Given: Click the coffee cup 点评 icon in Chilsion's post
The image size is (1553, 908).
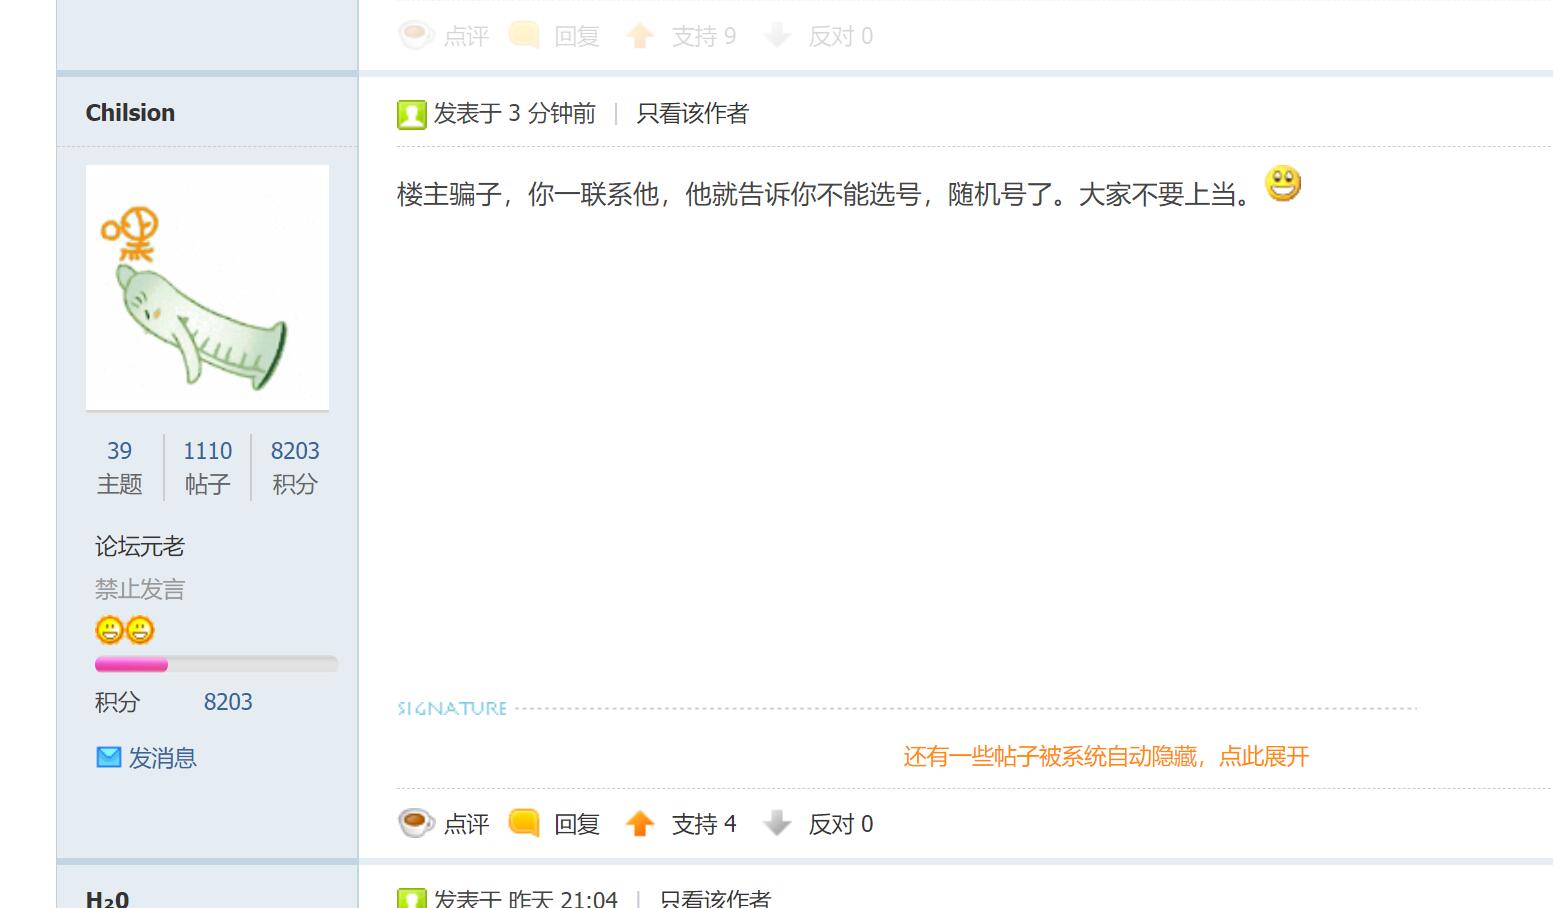Looking at the screenshot, I should click(416, 823).
